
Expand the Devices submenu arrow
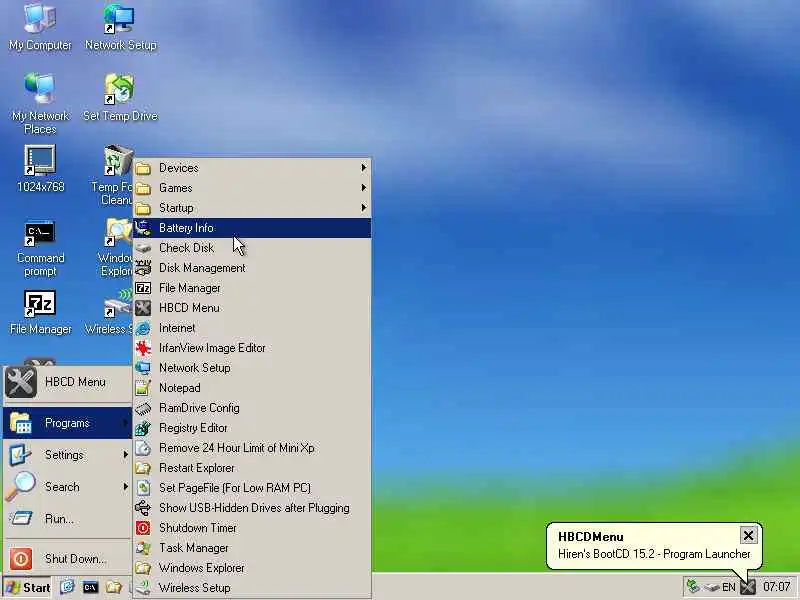pos(363,167)
